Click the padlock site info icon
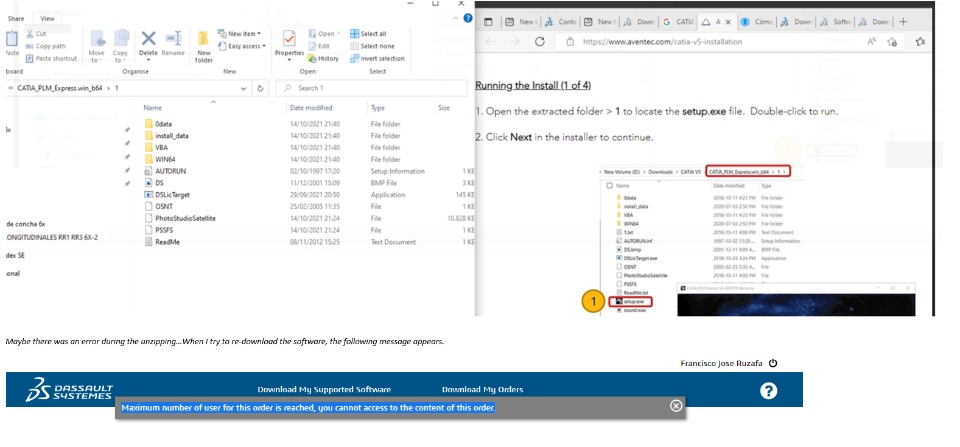The height and width of the screenshot is (447, 960). click(570, 42)
